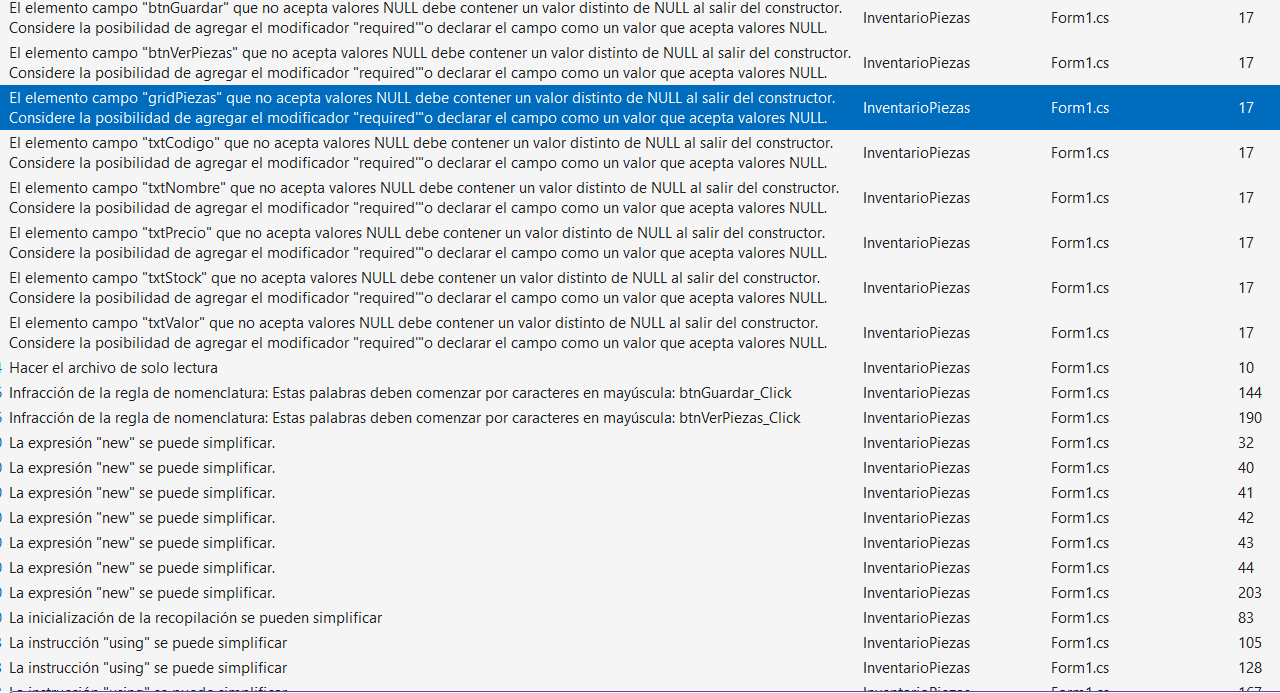Screen dimensions: 1280x693
Task: Select the "using" simplification message at line 128
Action: (148, 668)
